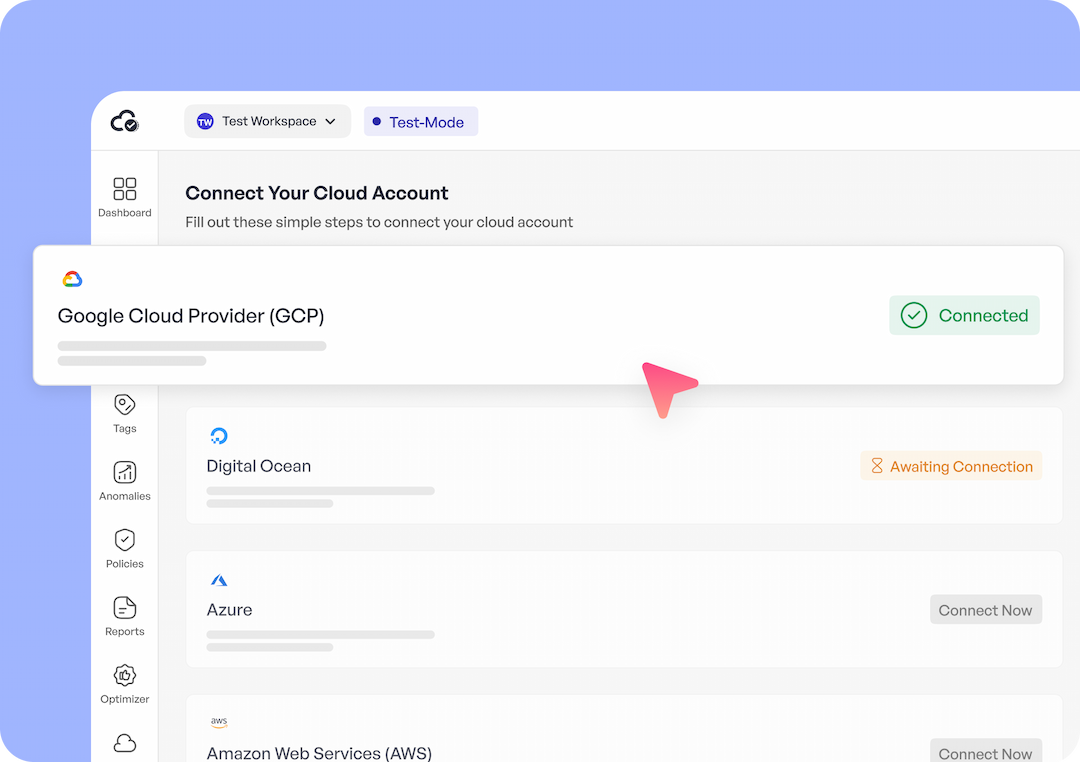
Task: Select the Digital Ocean title
Action: [258, 466]
